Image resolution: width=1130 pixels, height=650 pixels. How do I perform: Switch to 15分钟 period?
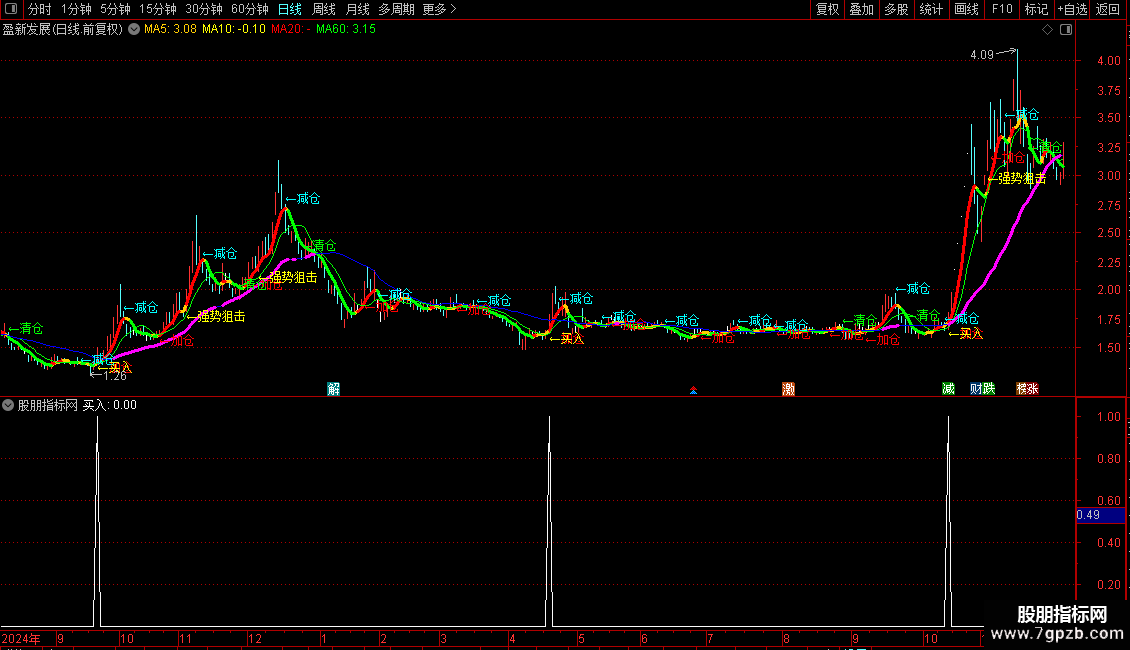pyautogui.click(x=158, y=9)
